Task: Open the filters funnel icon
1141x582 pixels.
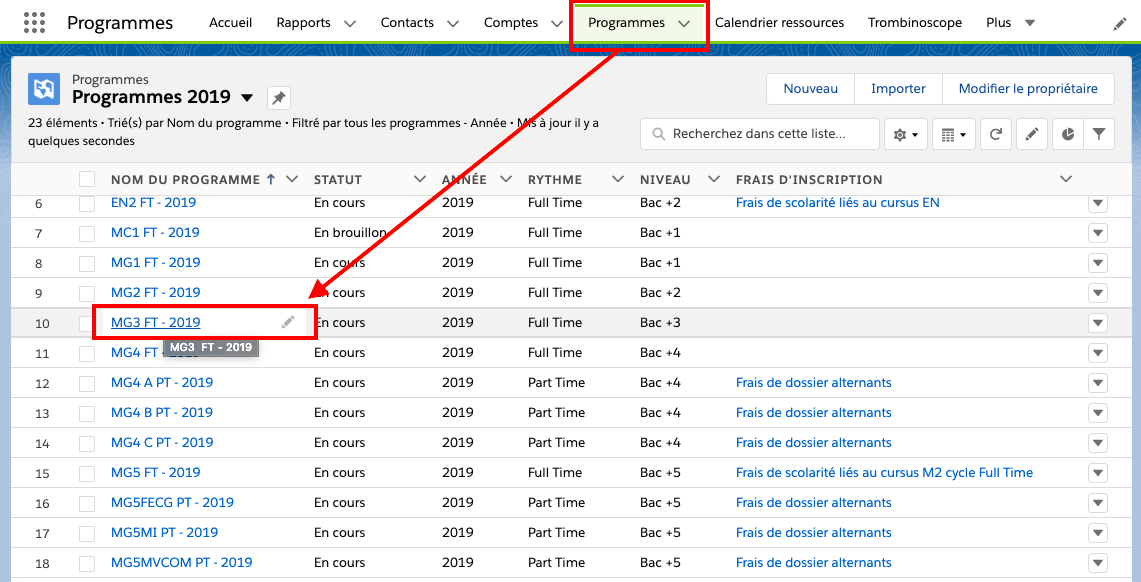Action: [1099, 134]
